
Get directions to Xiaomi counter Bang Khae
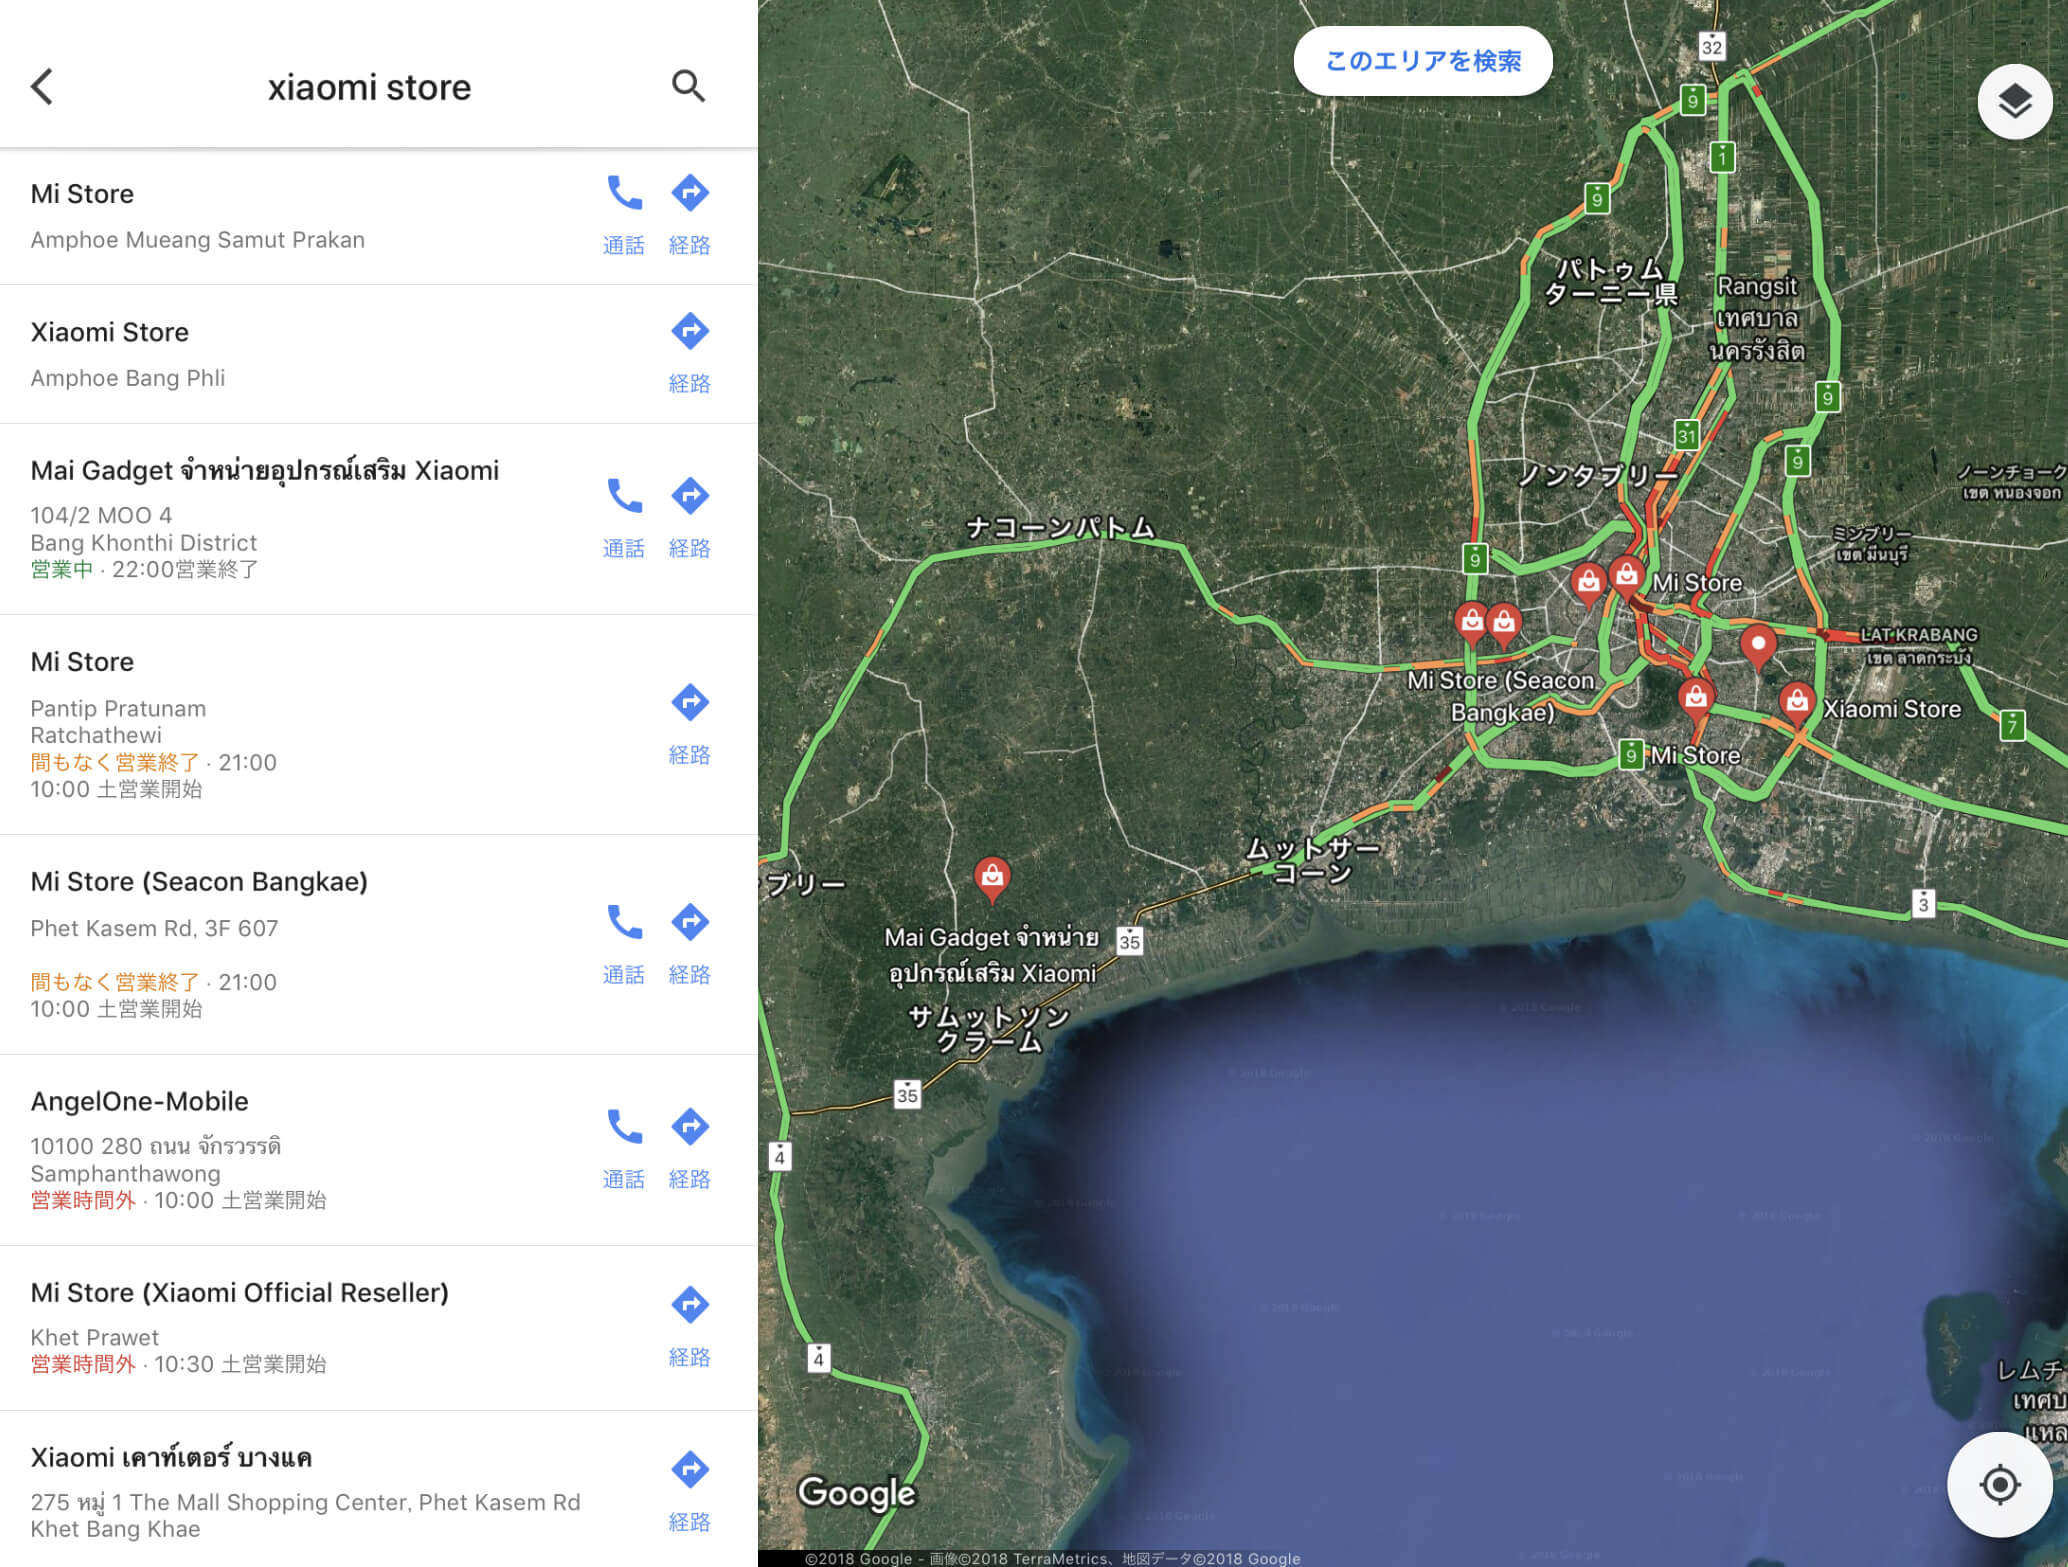point(689,1470)
